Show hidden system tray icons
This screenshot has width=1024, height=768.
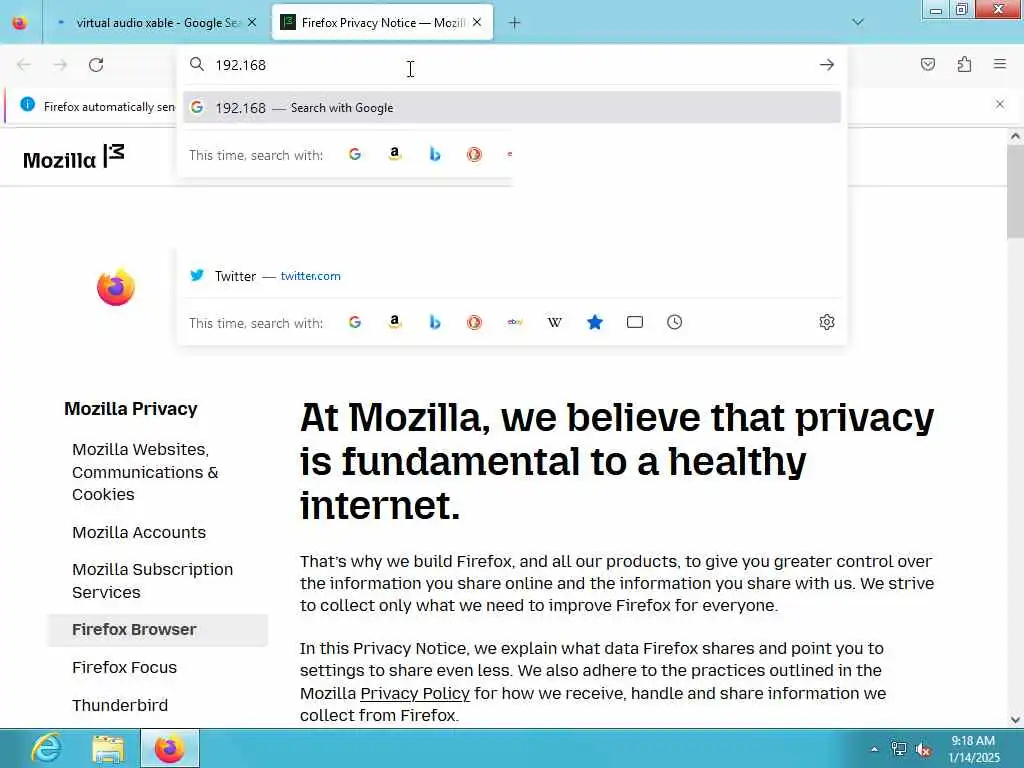tap(874, 749)
